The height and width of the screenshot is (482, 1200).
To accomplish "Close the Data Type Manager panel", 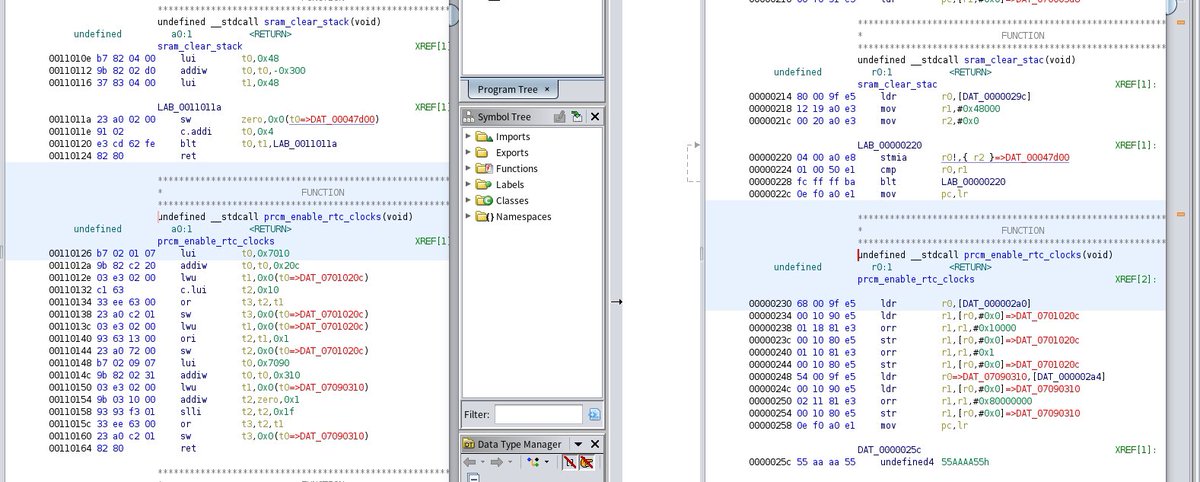I will [595, 444].
